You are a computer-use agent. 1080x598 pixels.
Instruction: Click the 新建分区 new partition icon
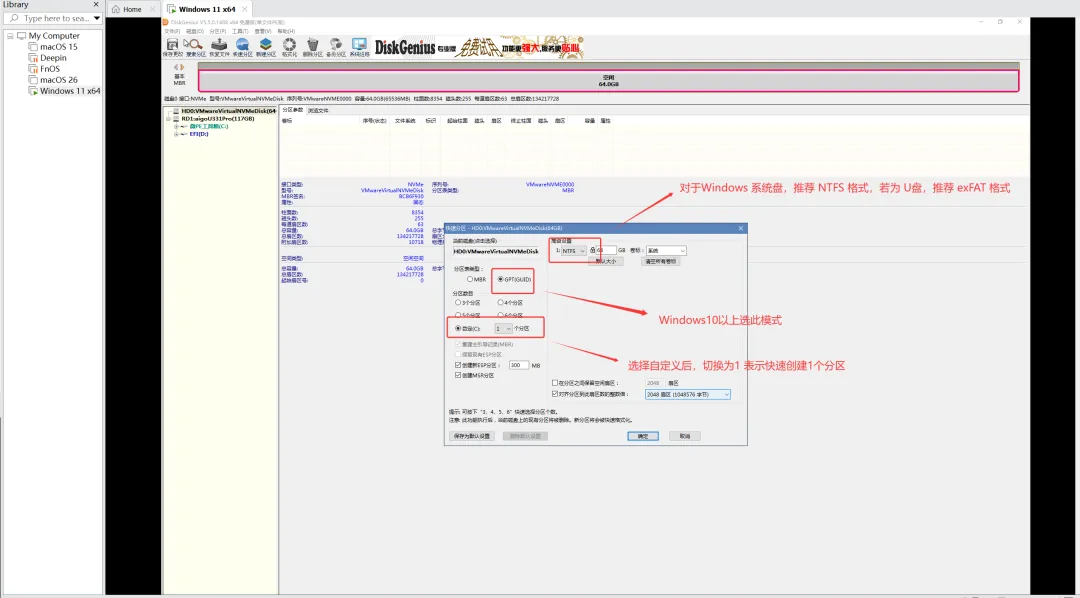coord(266,46)
